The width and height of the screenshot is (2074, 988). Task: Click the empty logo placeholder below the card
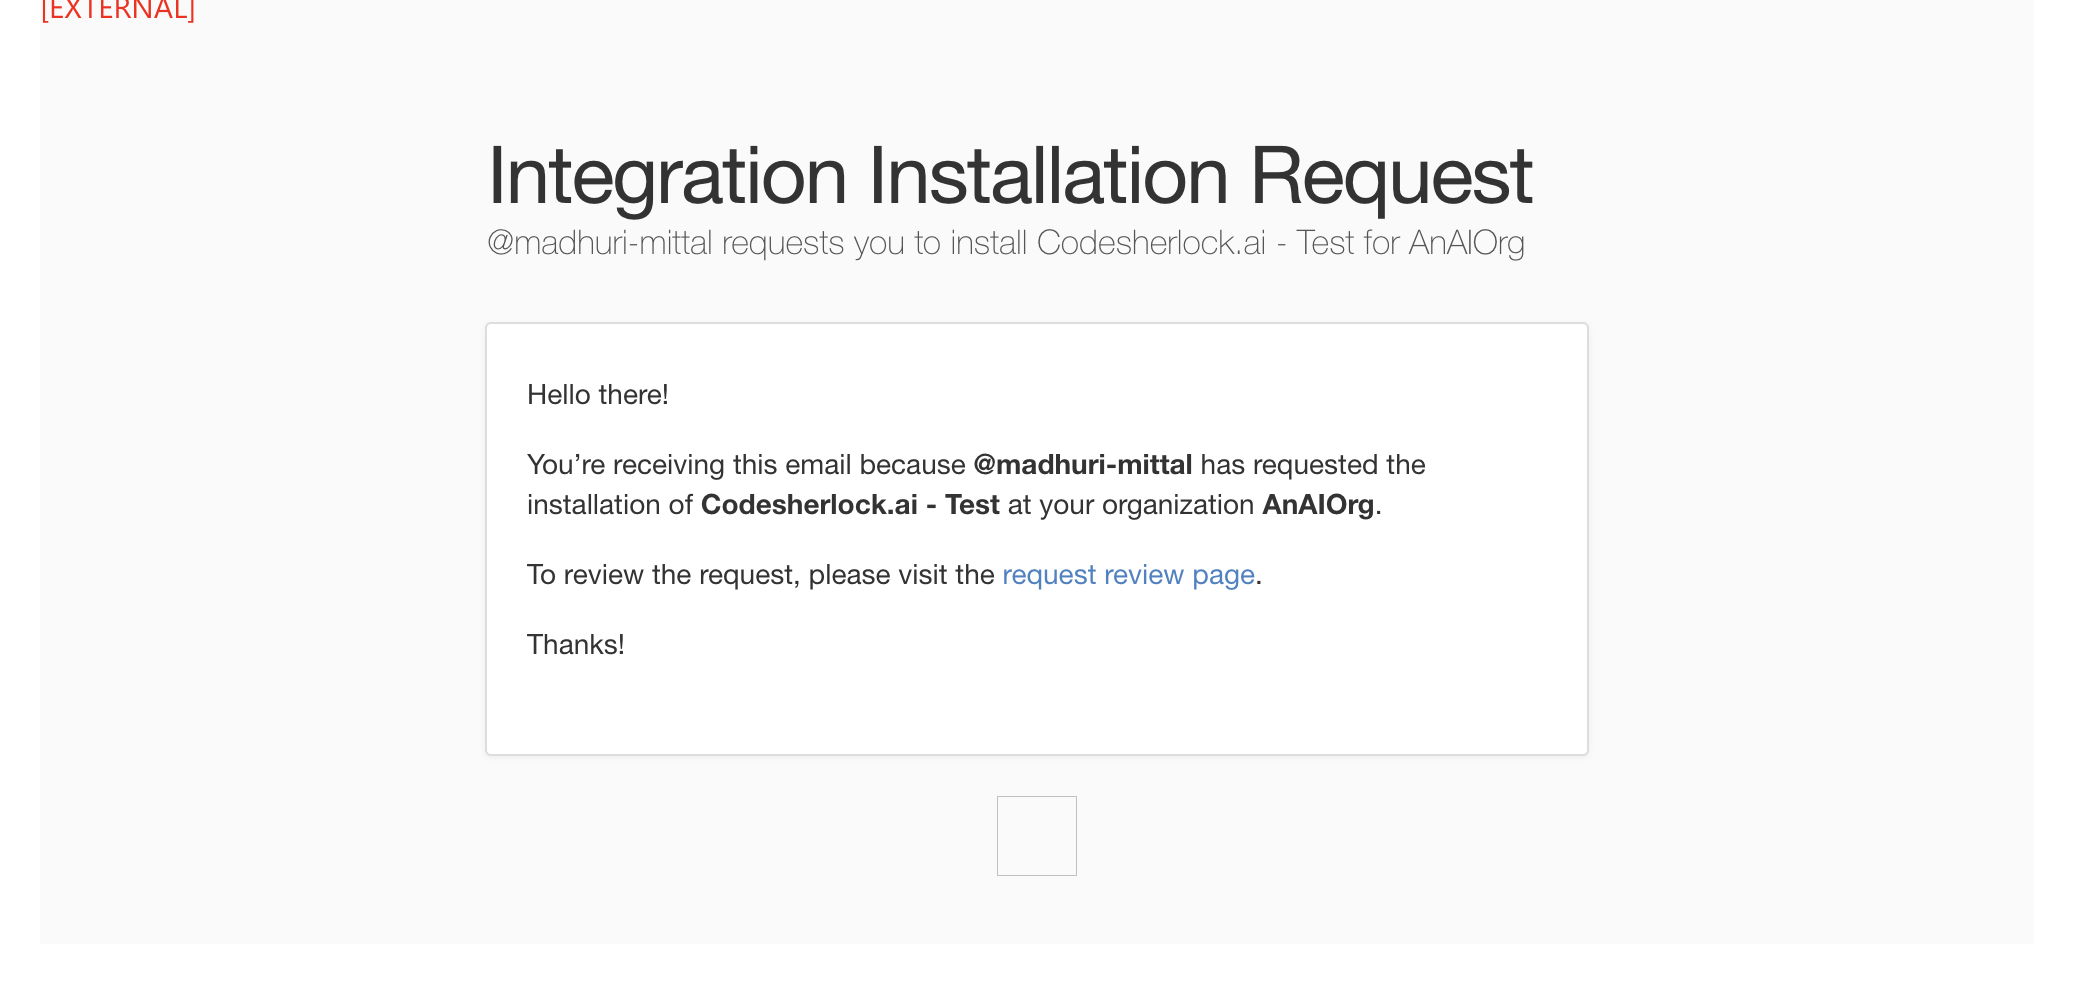pos(1036,836)
